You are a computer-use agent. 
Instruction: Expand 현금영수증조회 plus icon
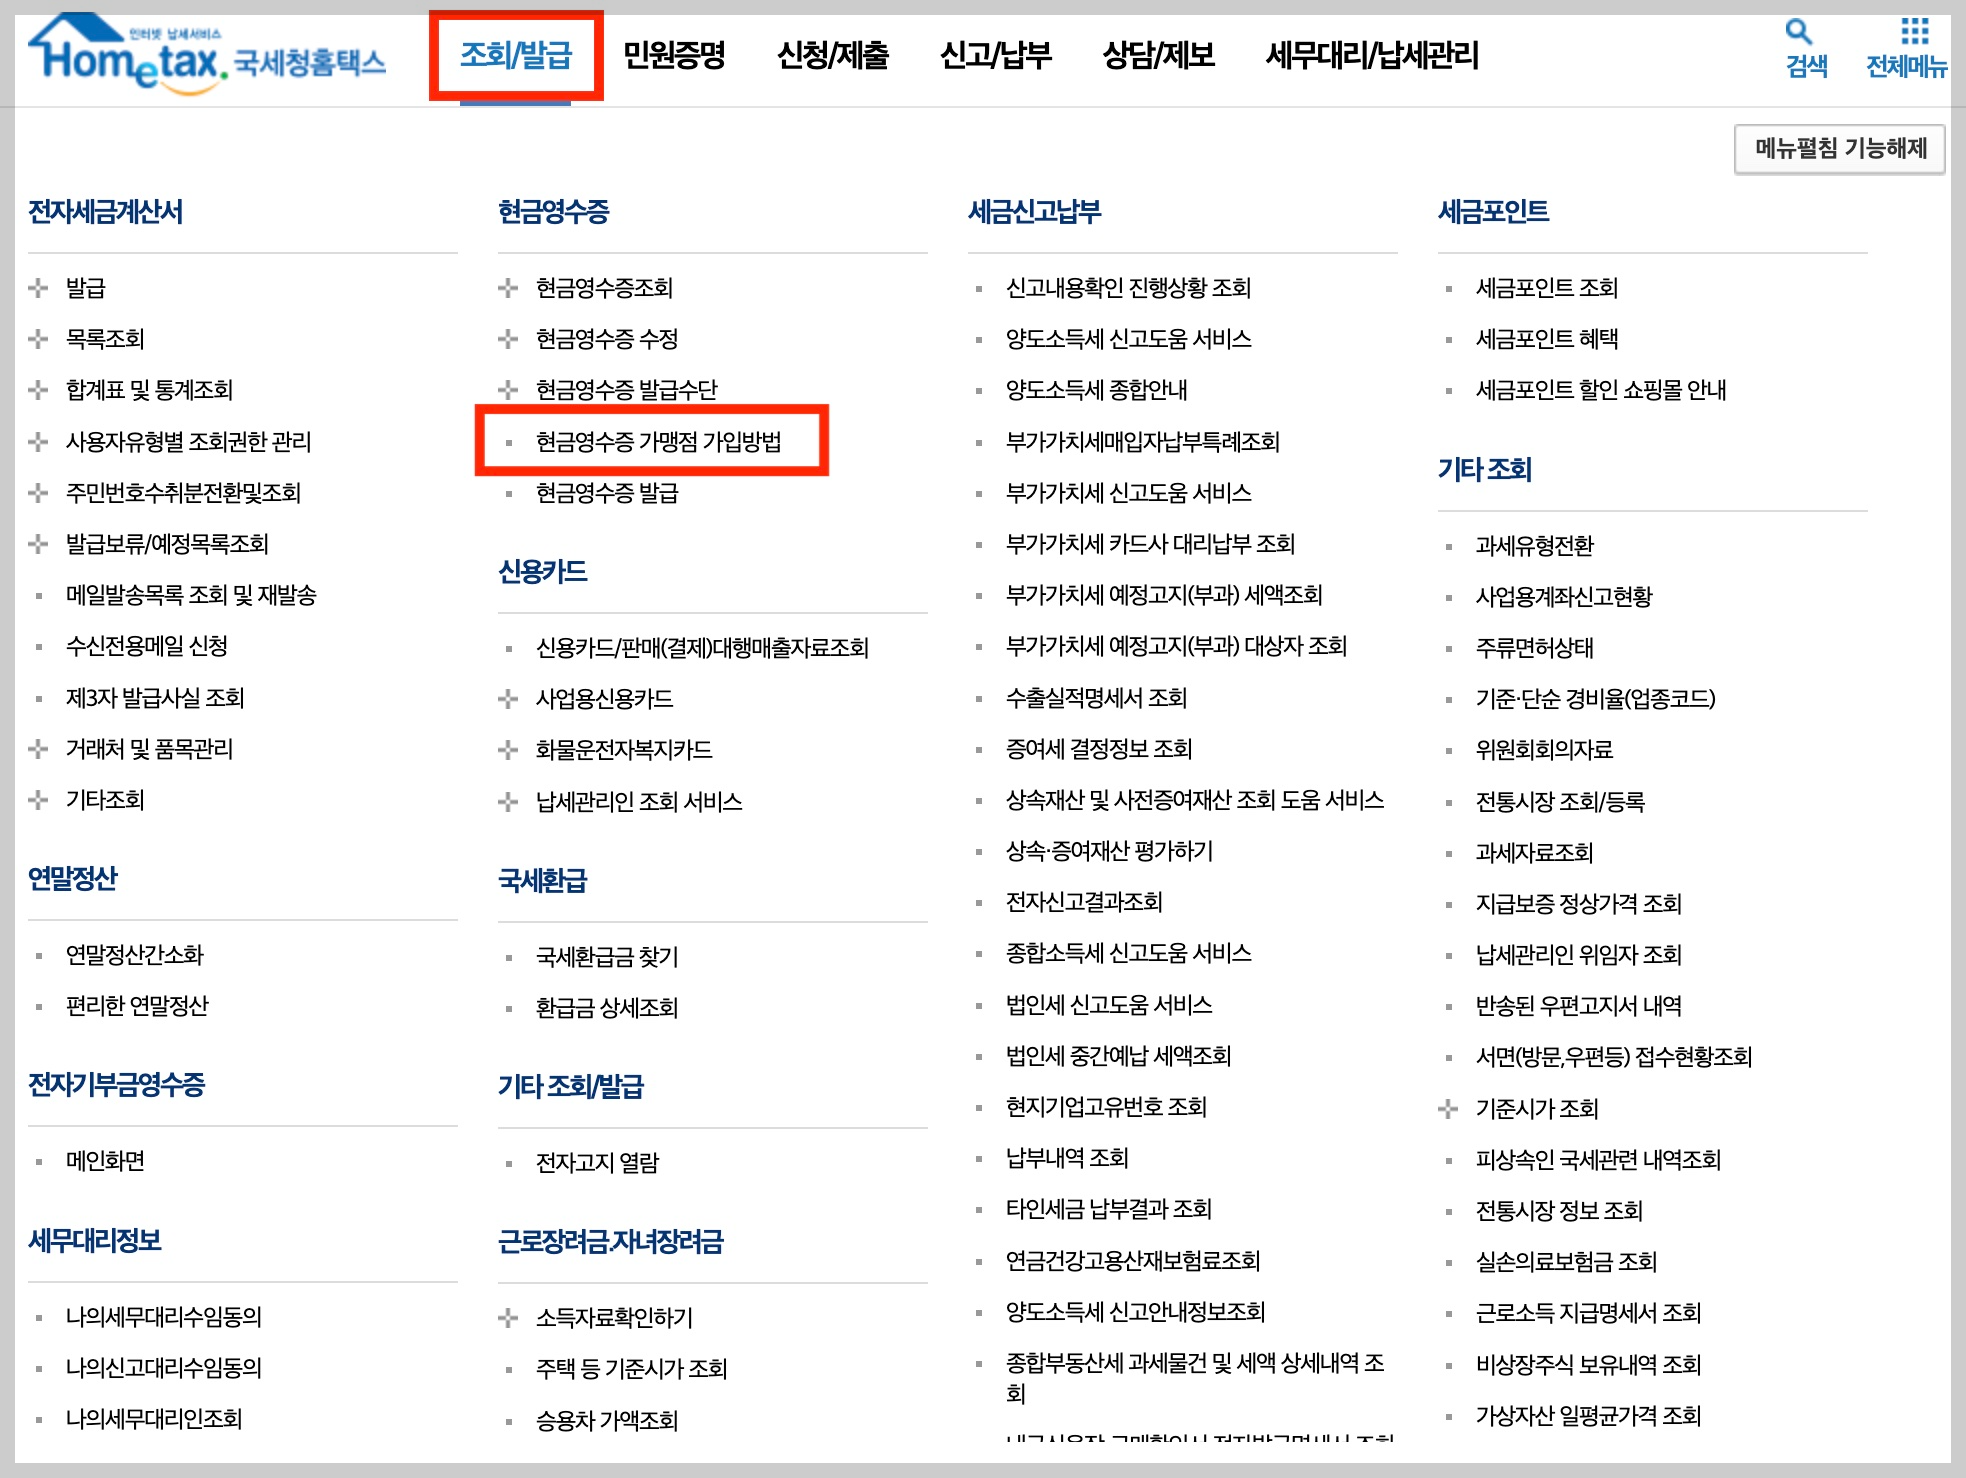pos(508,288)
